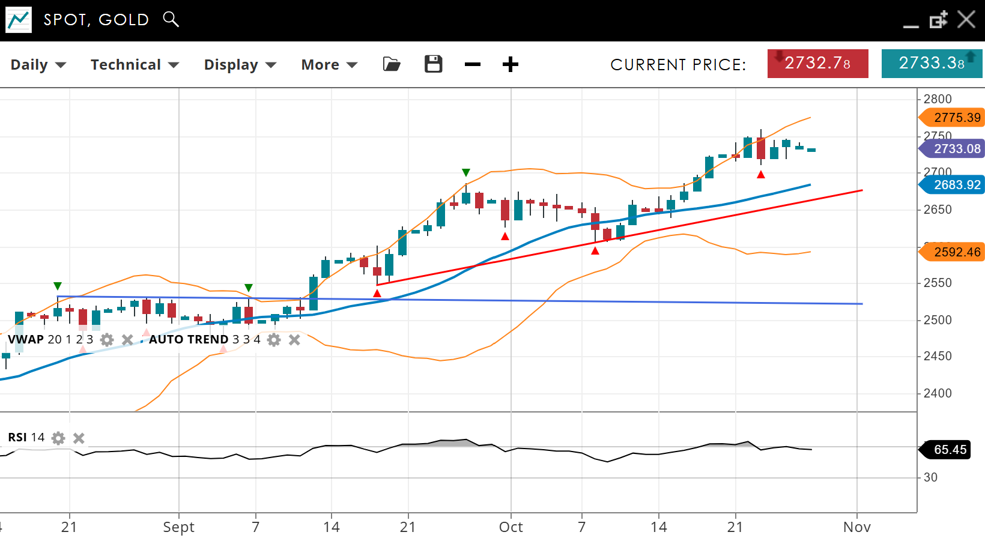Remove the RSI indicator with its X
This screenshot has height=538, width=985.
79,438
